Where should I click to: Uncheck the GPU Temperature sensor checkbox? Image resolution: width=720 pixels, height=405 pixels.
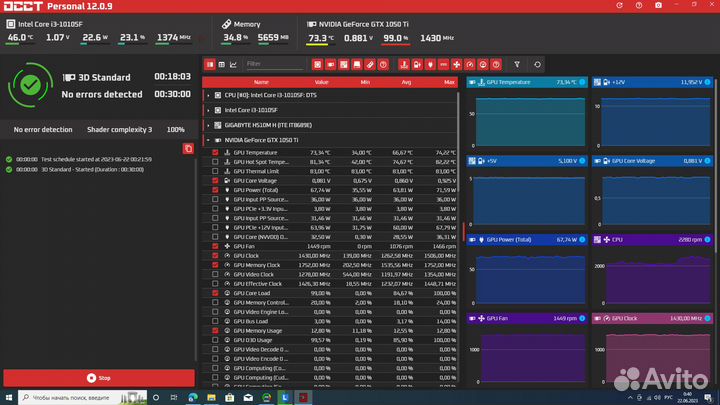(x=215, y=152)
